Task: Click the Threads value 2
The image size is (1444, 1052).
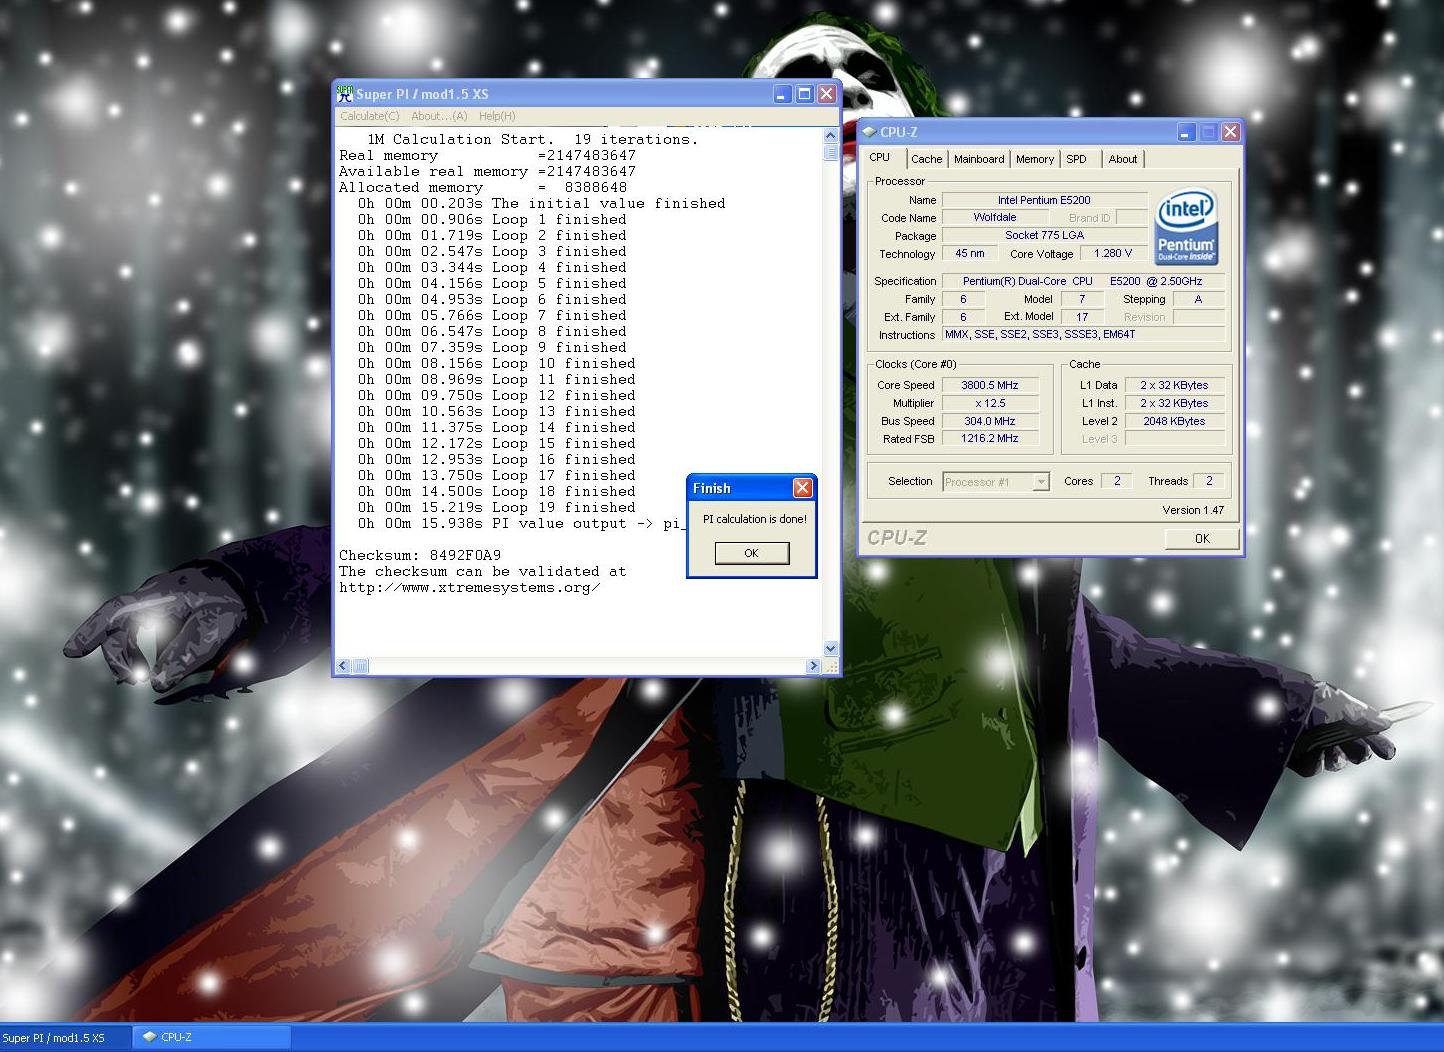Action: (x=1209, y=481)
